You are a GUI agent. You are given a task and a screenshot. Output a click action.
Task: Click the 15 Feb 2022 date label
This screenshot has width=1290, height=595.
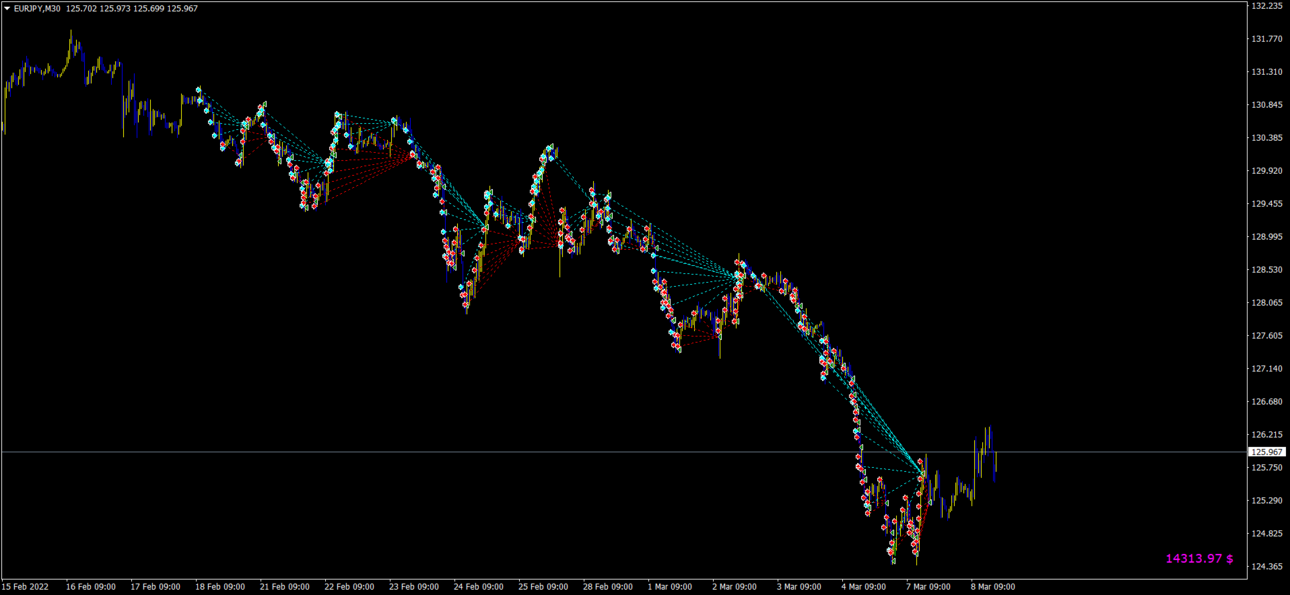25,587
